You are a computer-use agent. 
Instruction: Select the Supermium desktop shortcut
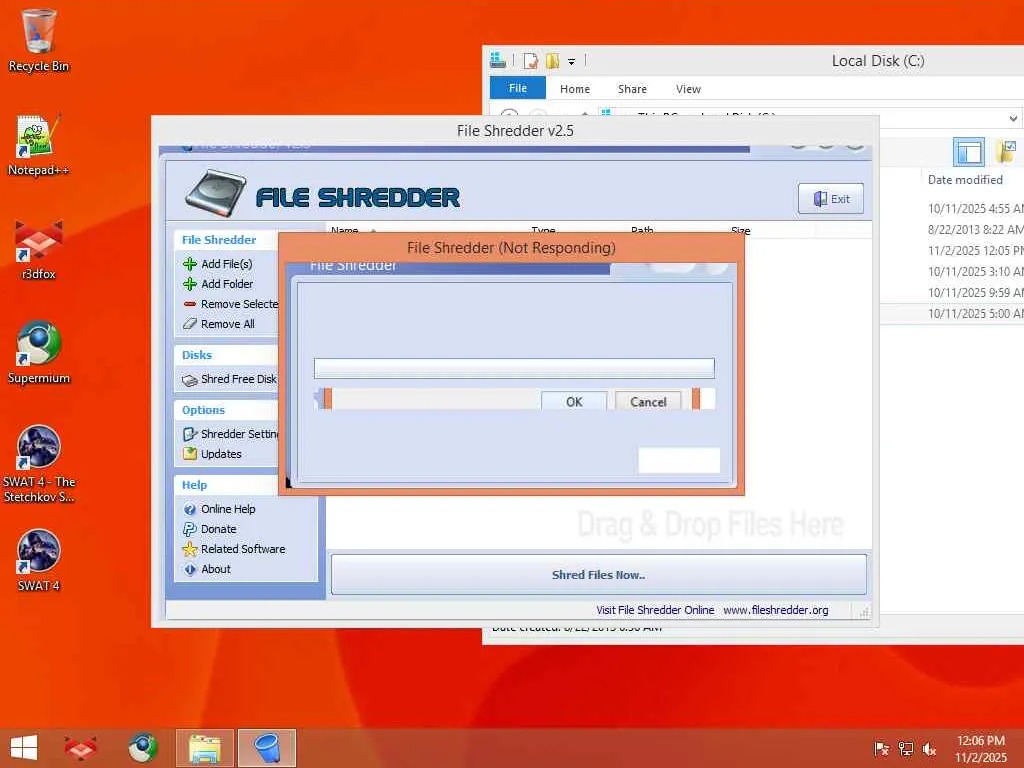pos(39,353)
